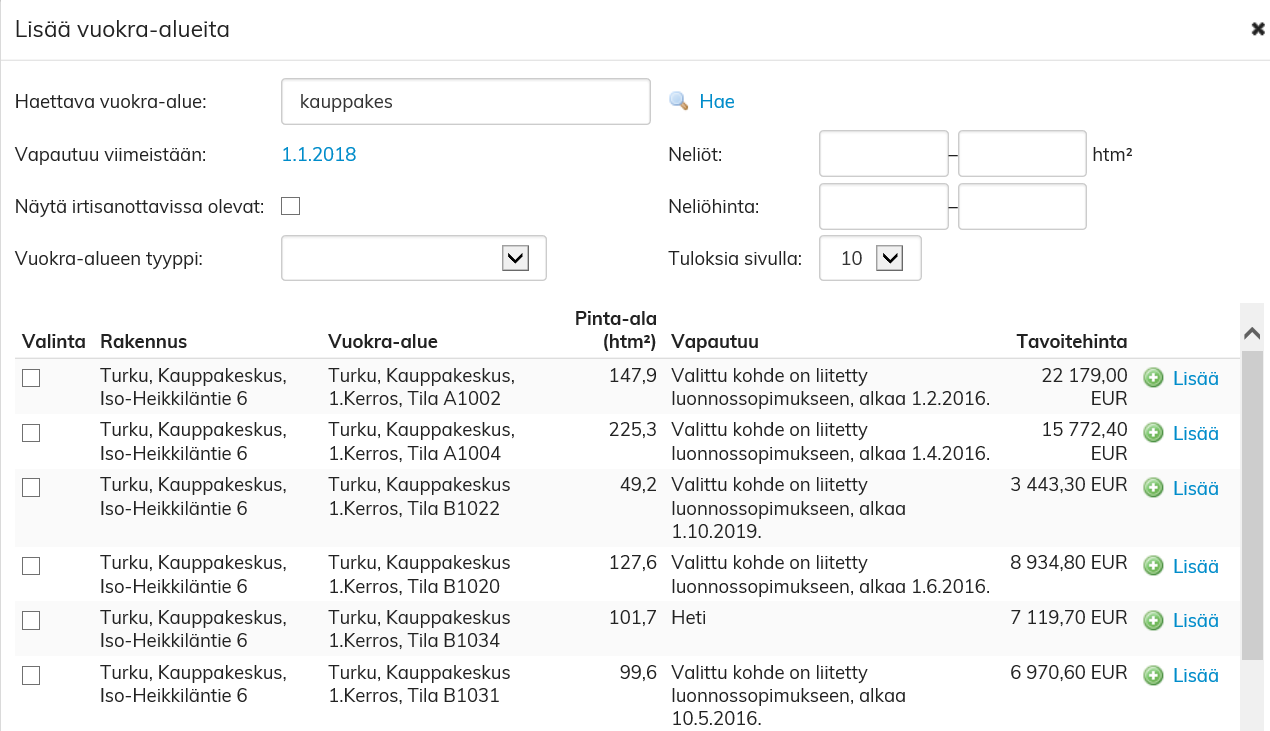Click the Vuokra-alue column header
The height and width of the screenshot is (731, 1270).
pyautogui.click(x=382, y=341)
